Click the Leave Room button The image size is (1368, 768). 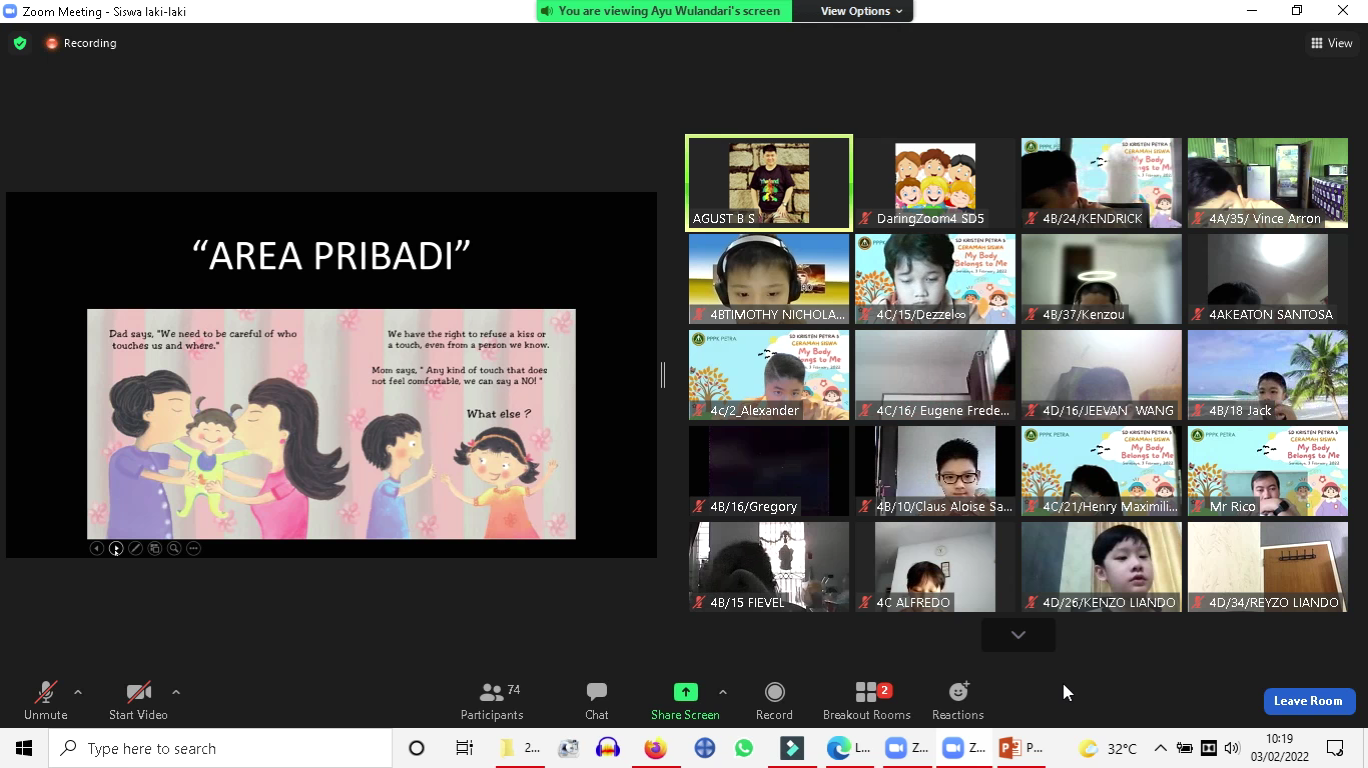coord(1308,701)
